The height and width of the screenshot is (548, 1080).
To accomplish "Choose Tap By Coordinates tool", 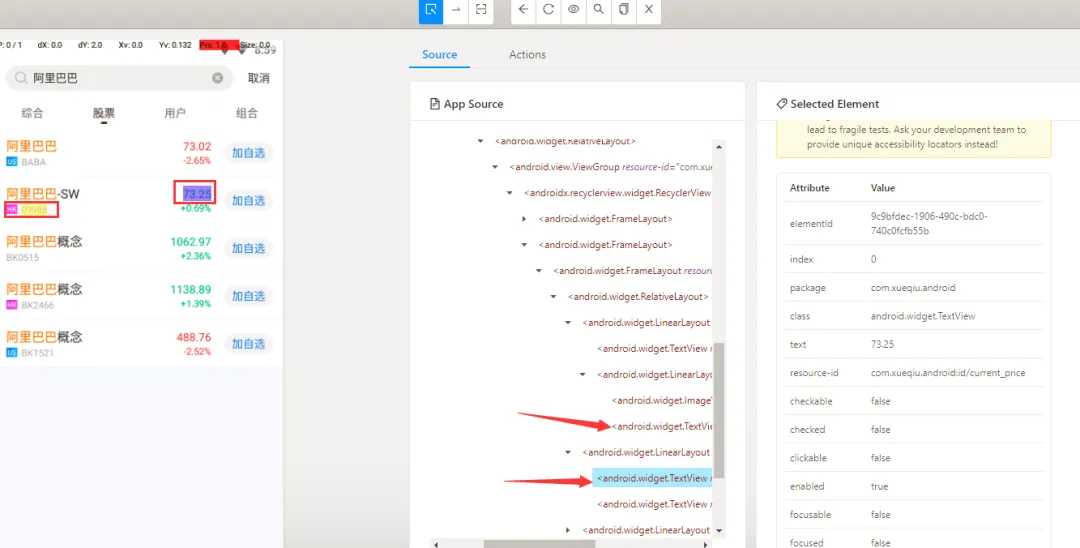I will (481, 10).
